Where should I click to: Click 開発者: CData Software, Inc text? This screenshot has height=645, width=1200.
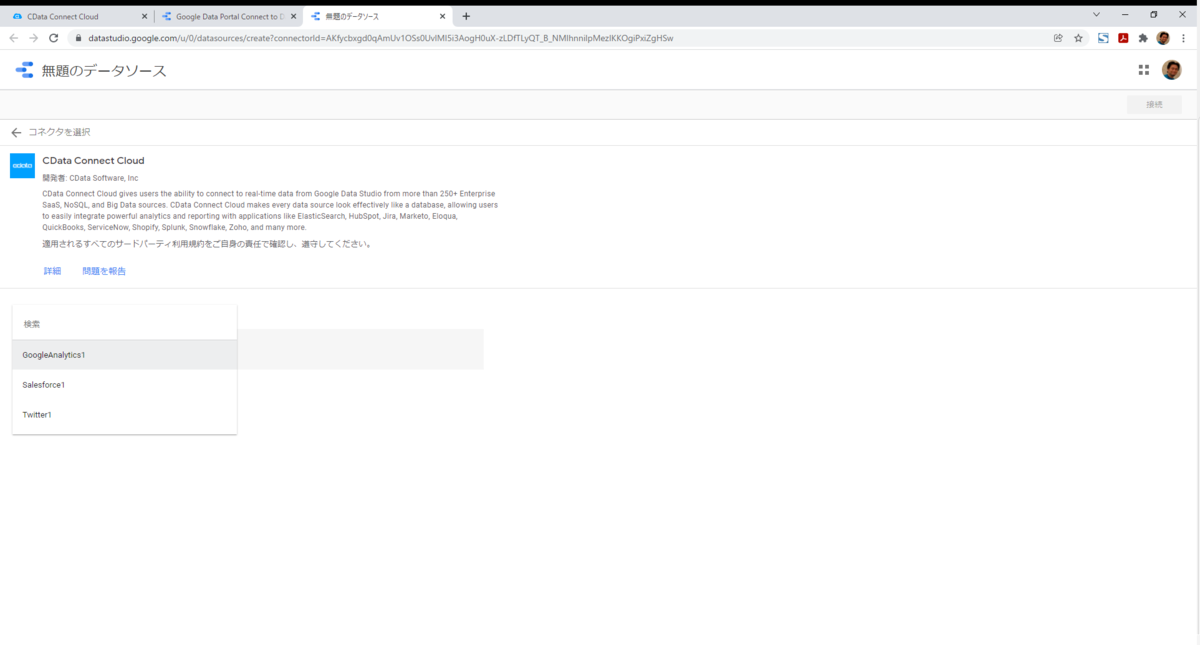click(90, 178)
